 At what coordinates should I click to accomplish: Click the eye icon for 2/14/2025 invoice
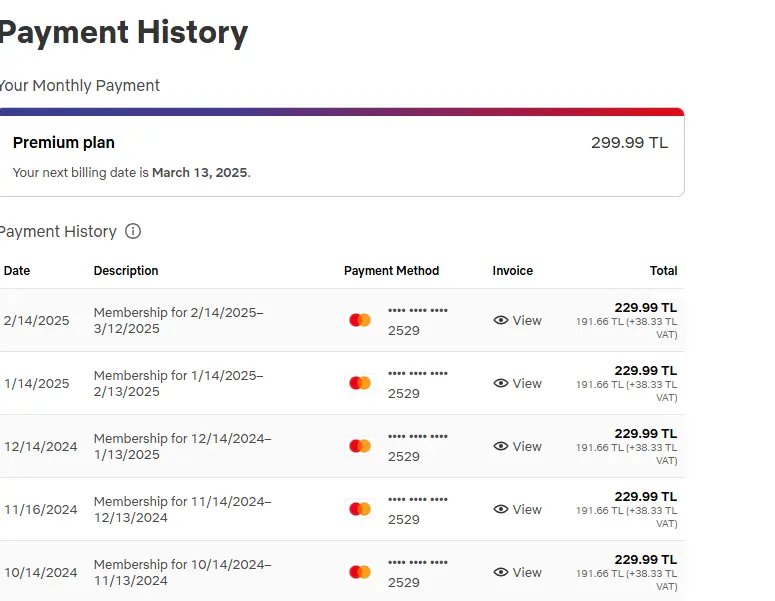(501, 320)
